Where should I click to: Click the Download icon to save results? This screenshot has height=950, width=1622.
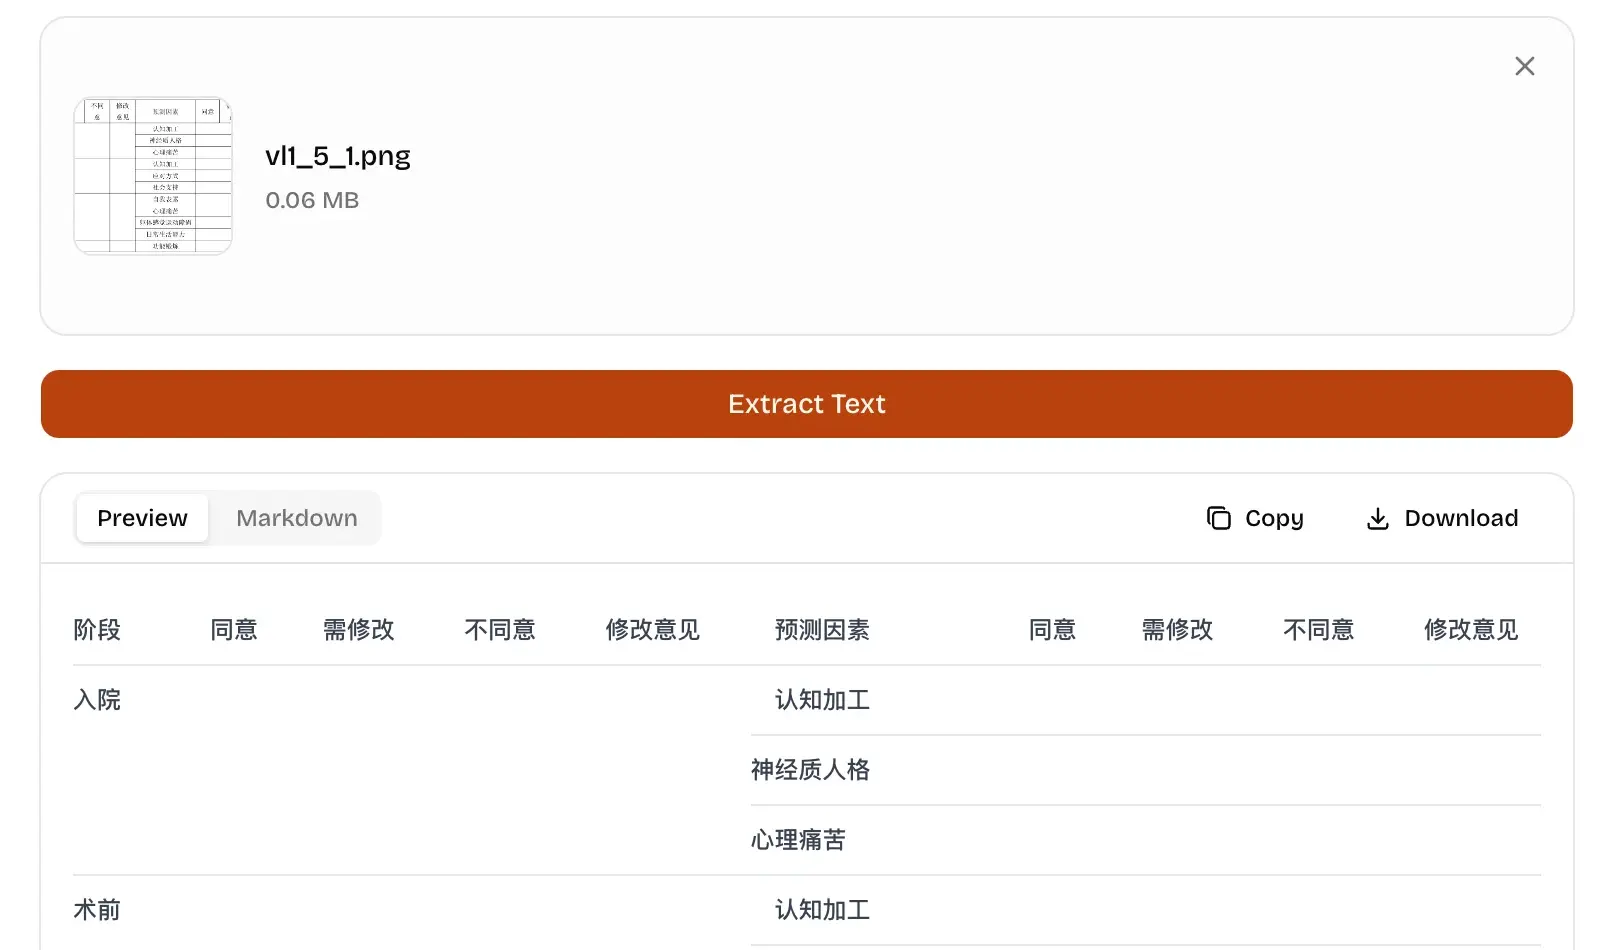tap(1378, 518)
